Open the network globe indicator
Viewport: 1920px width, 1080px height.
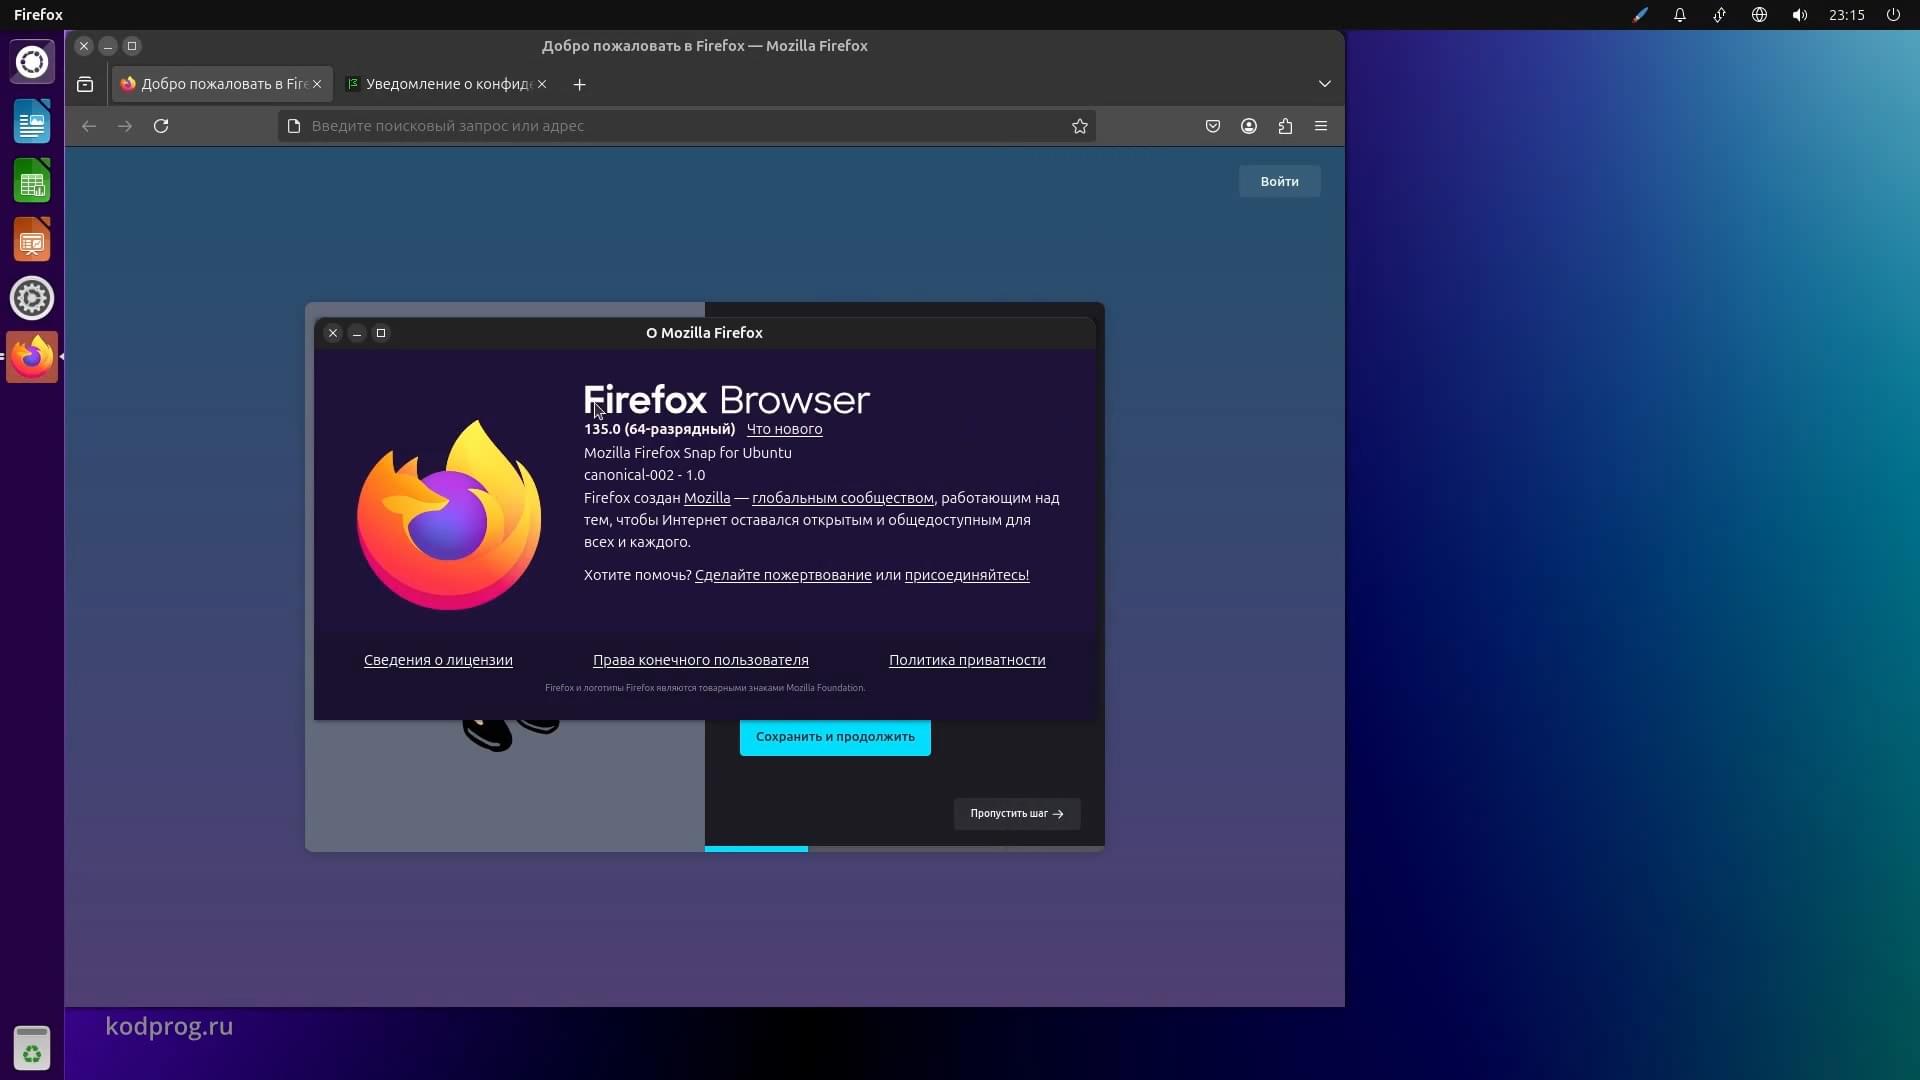1759,15
